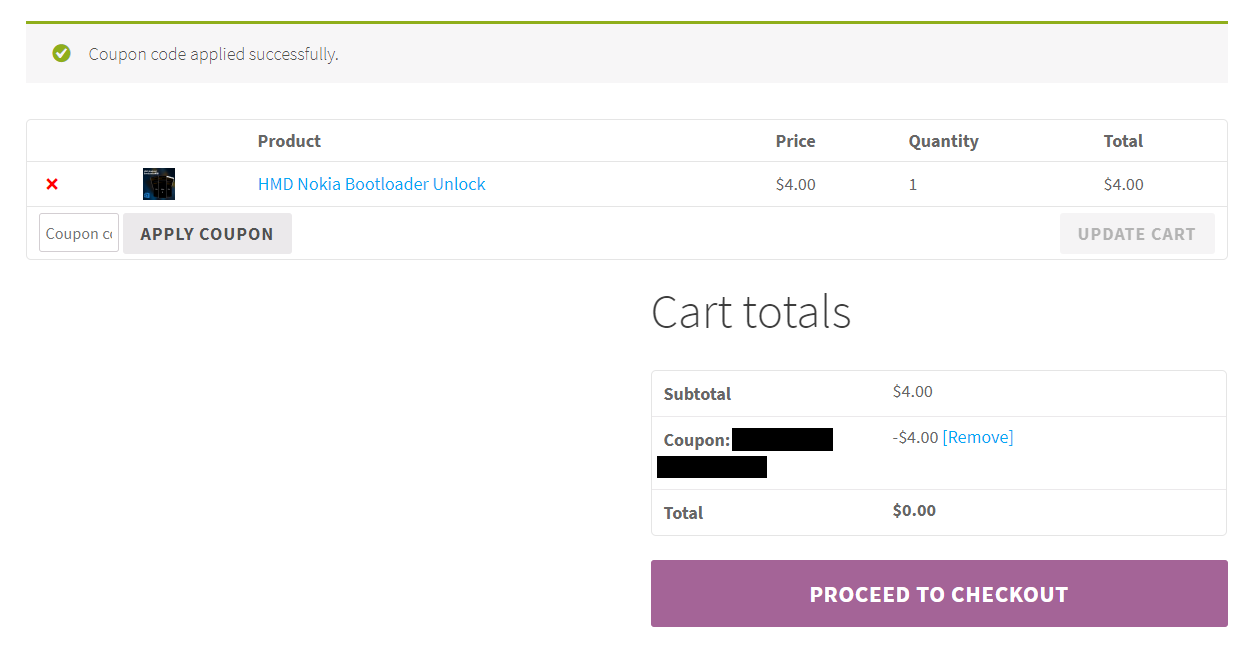Open the HMD Nokia Bootloader Unlock link

[372, 184]
